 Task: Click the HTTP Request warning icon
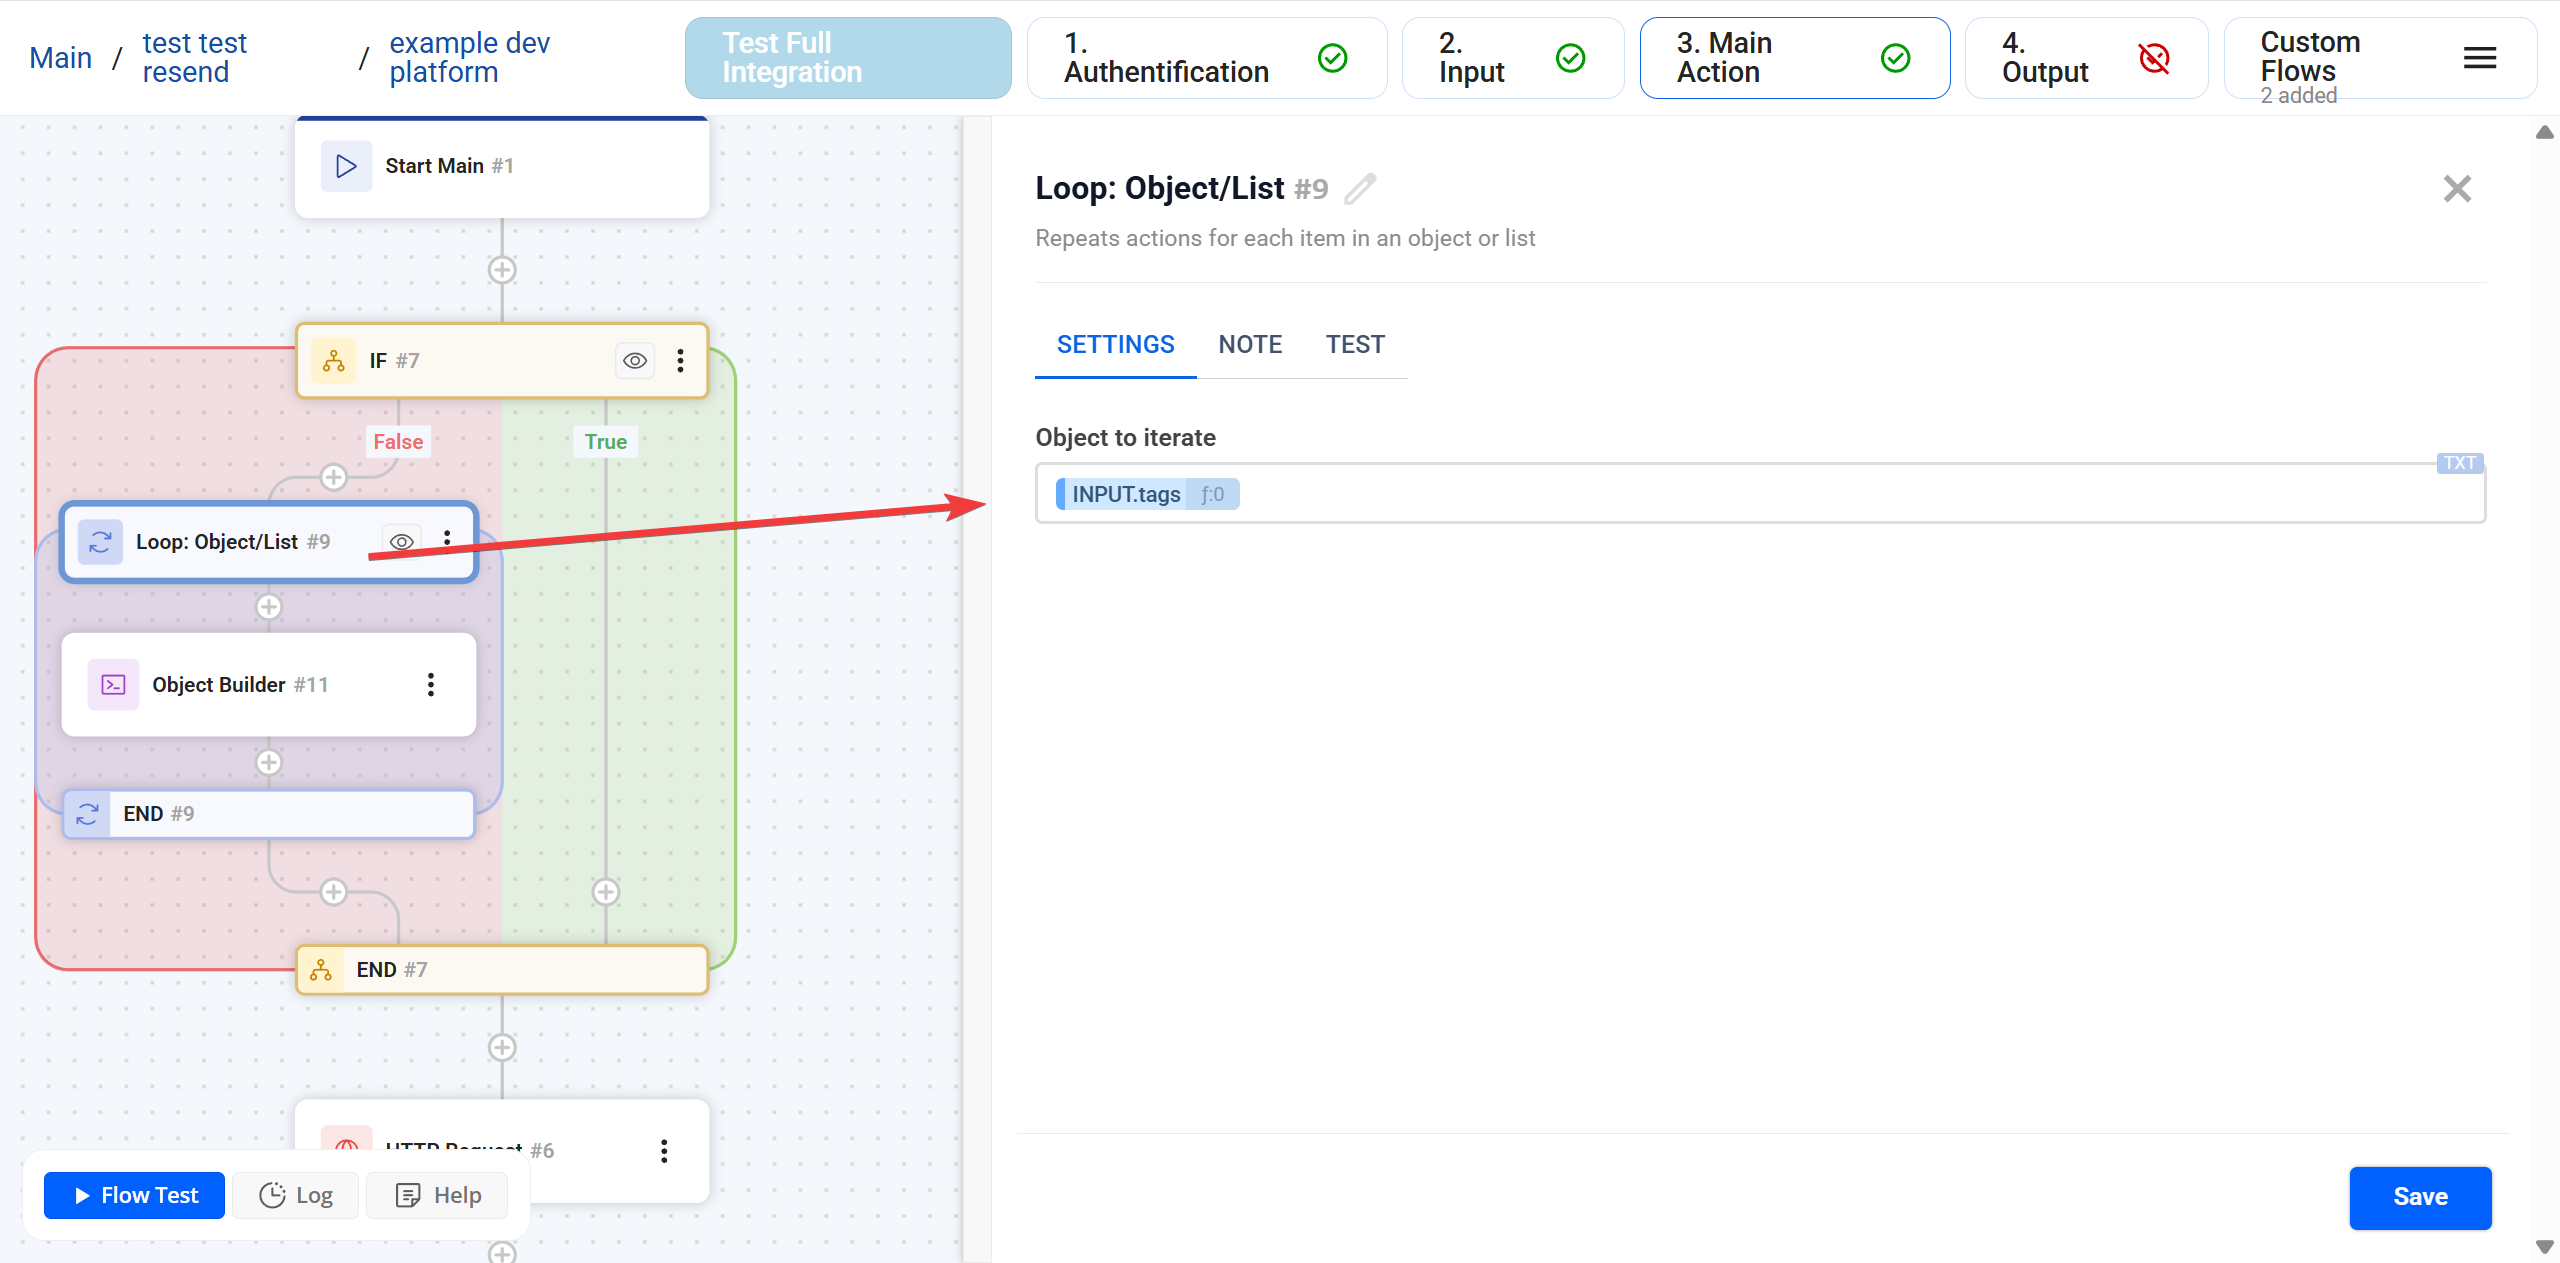(346, 1148)
